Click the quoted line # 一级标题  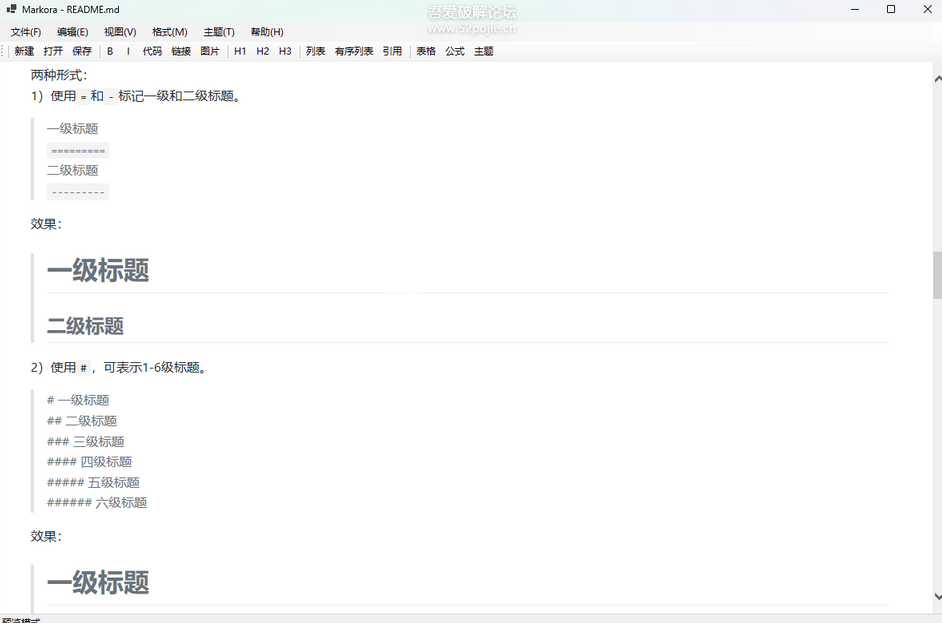[x=78, y=400]
